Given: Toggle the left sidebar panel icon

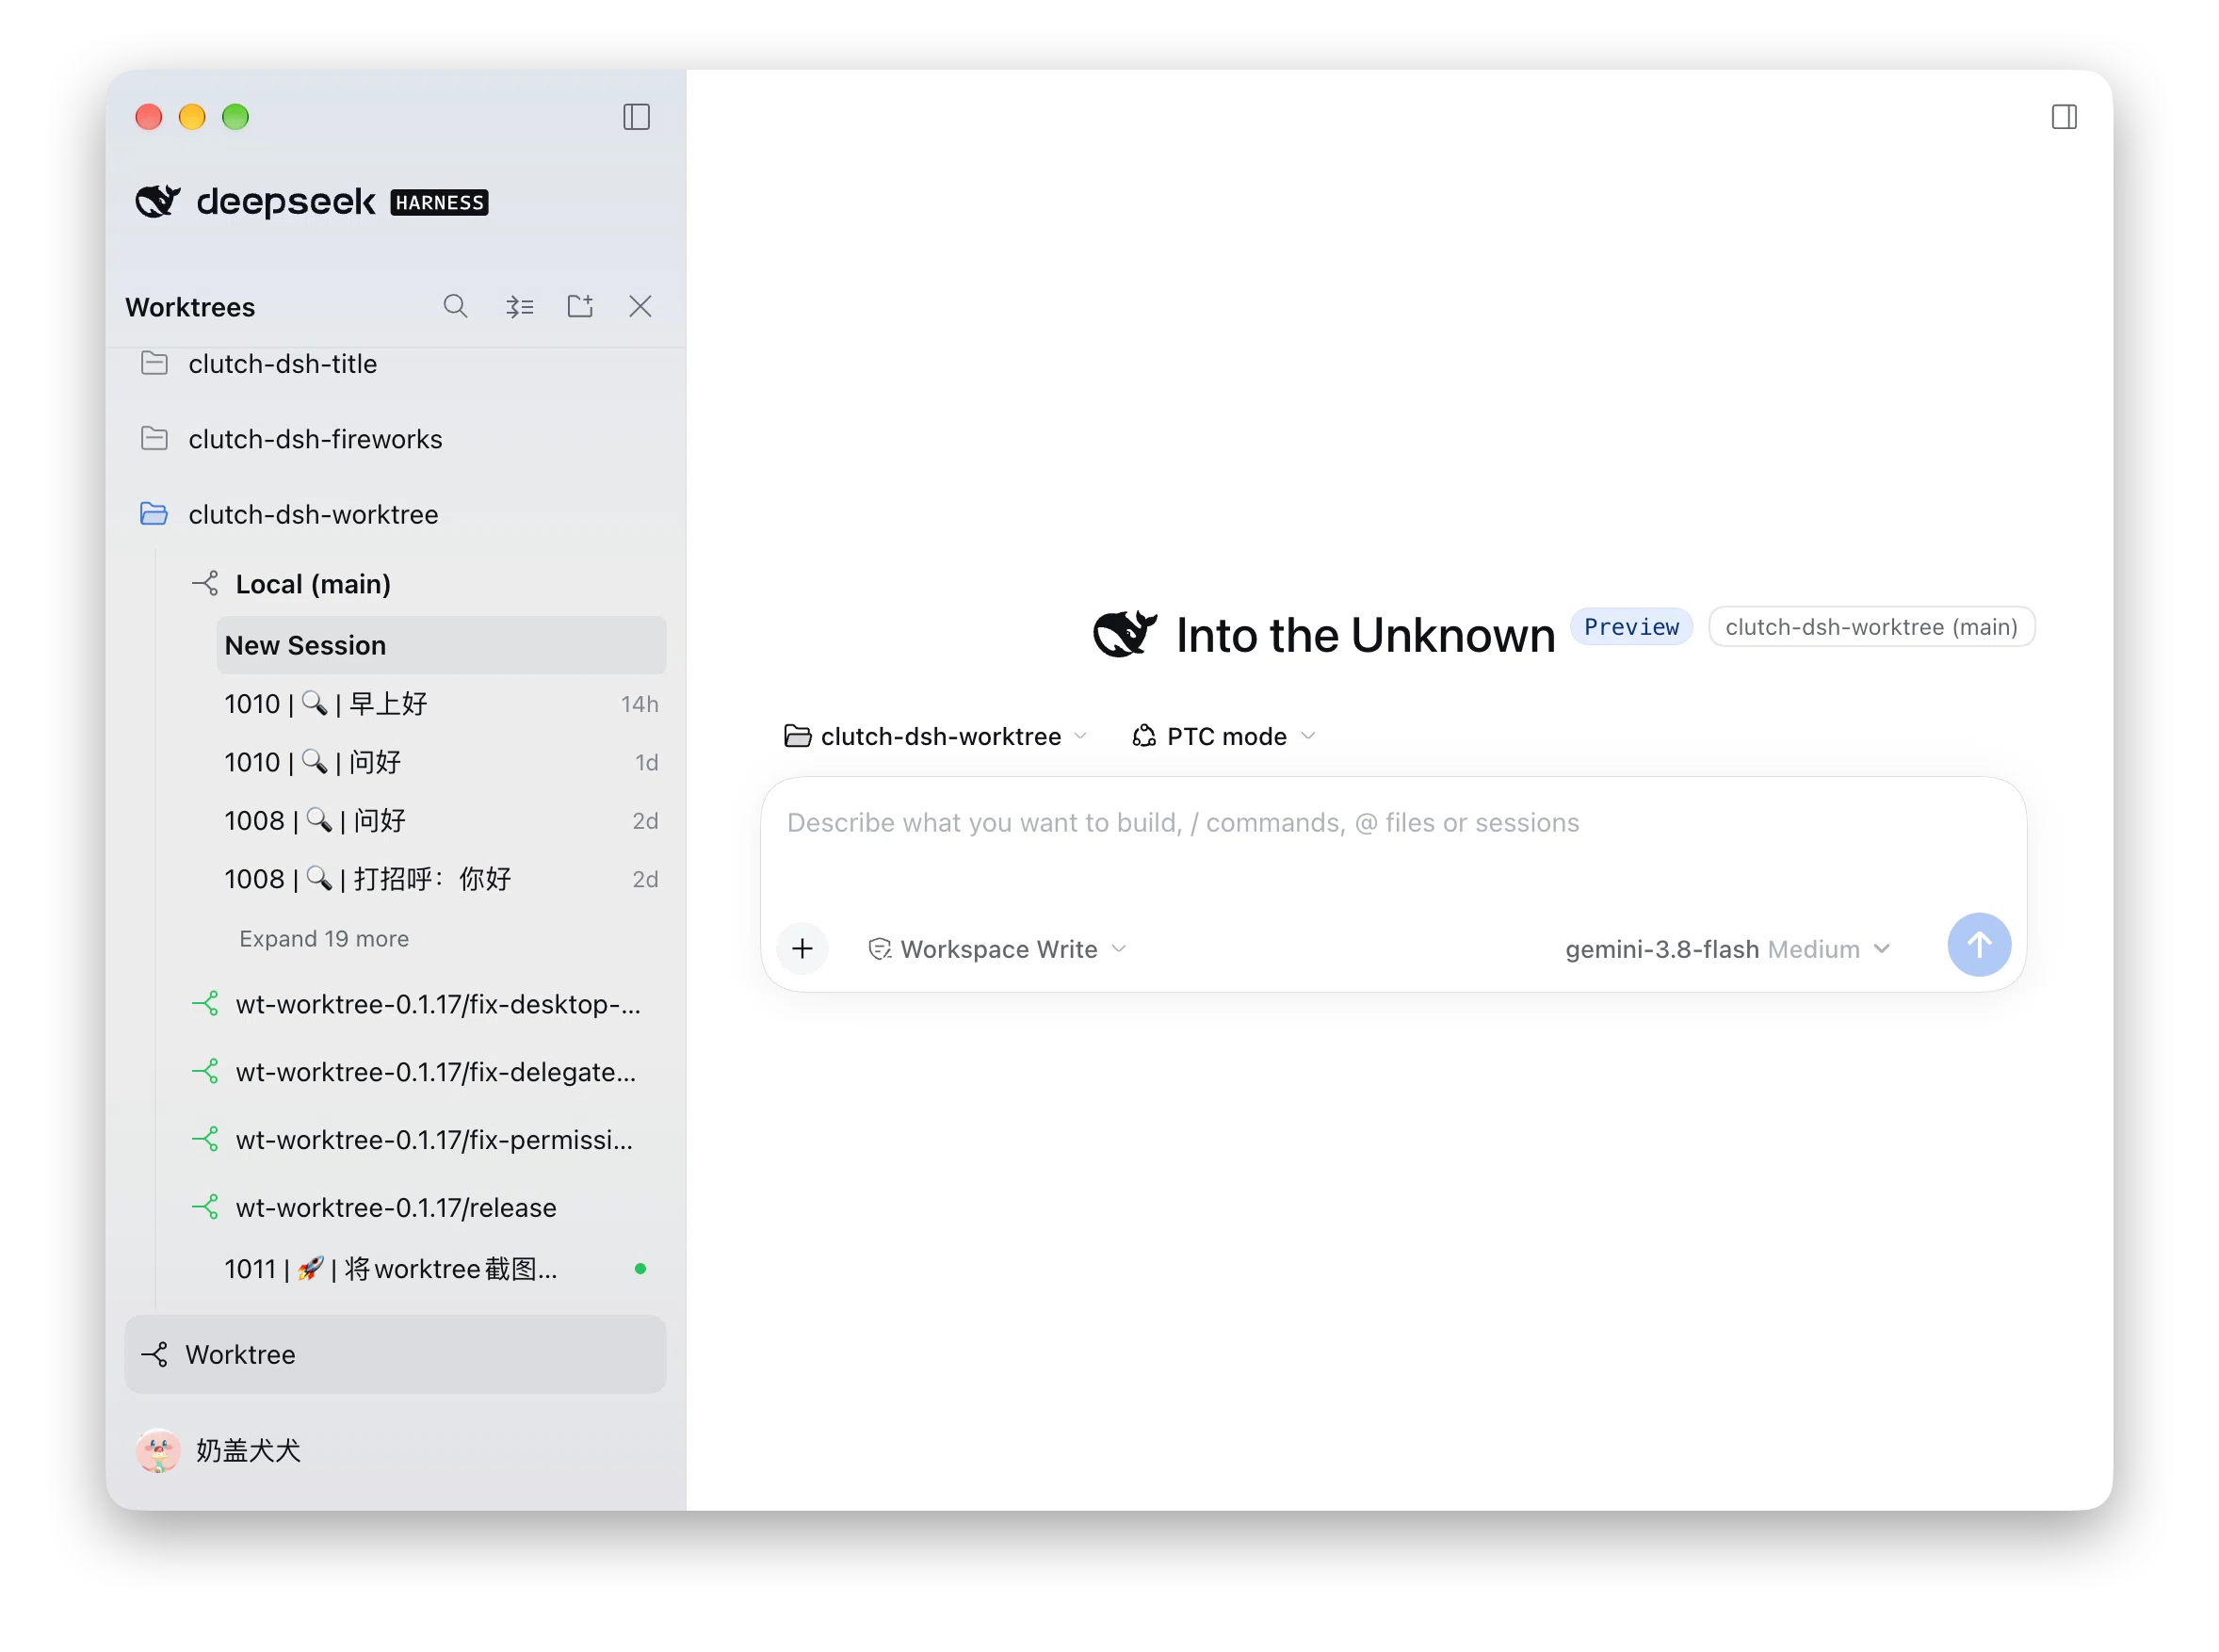Looking at the screenshot, I should pos(636,117).
